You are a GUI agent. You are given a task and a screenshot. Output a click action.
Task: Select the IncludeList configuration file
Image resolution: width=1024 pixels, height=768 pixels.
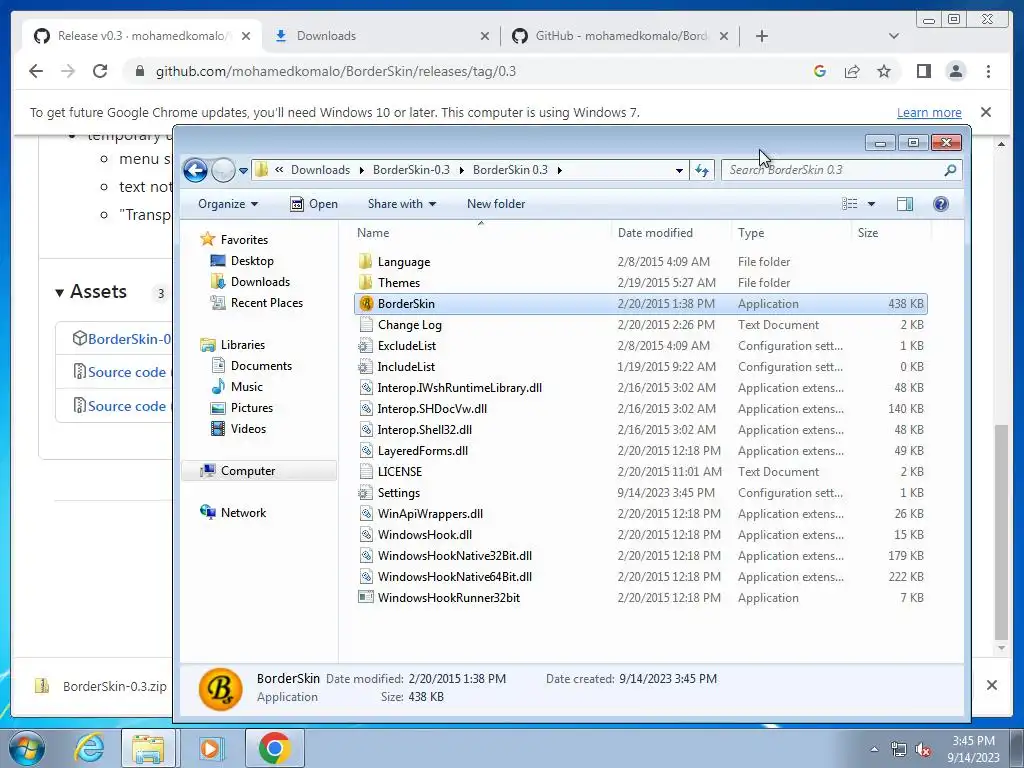click(x=406, y=366)
